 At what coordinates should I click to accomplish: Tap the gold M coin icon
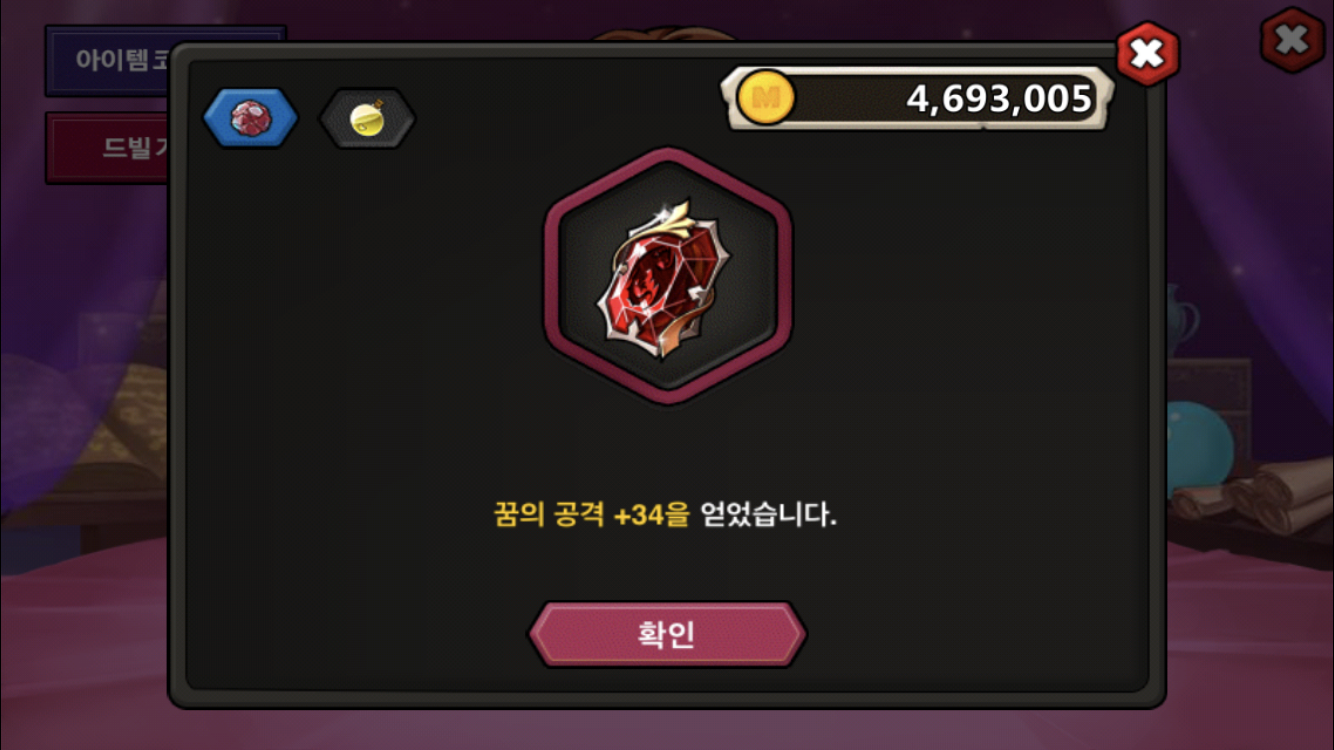coord(765,98)
